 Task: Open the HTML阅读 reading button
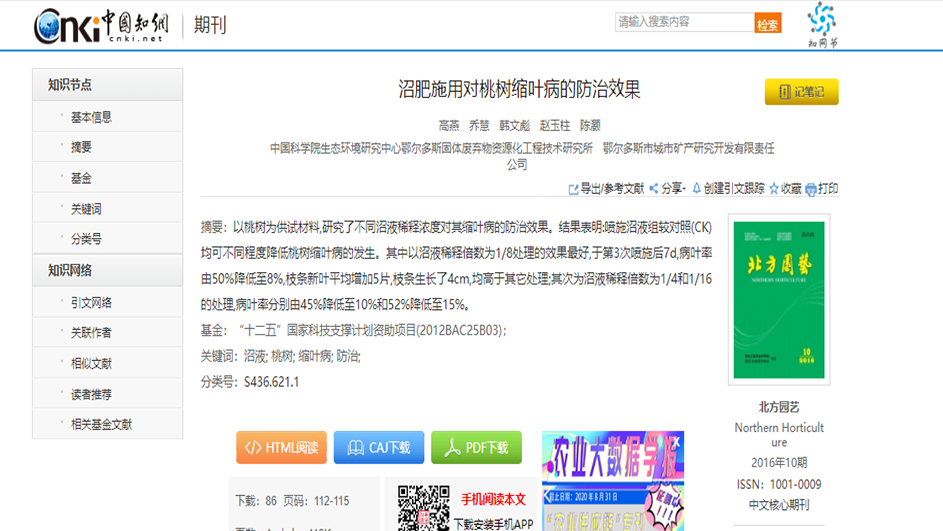point(281,448)
